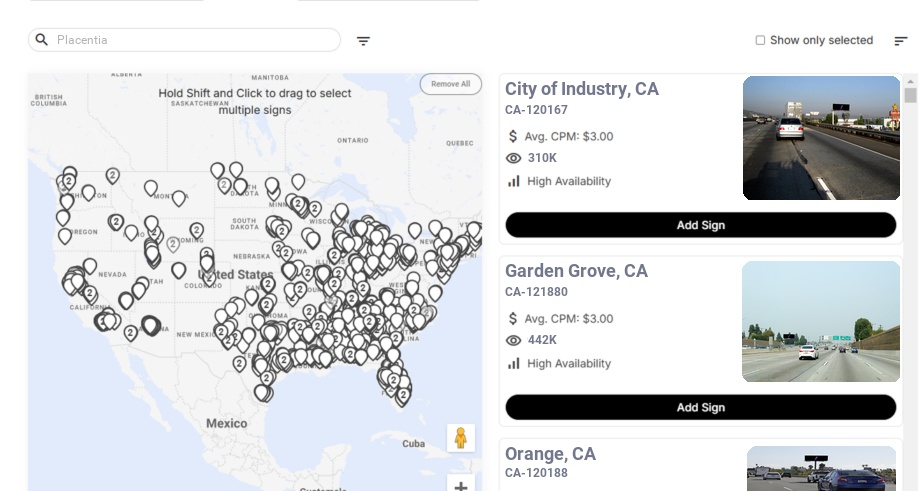920x491 pixels.
Task: Open the sort order icon
Action: click(x=900, y=41)
